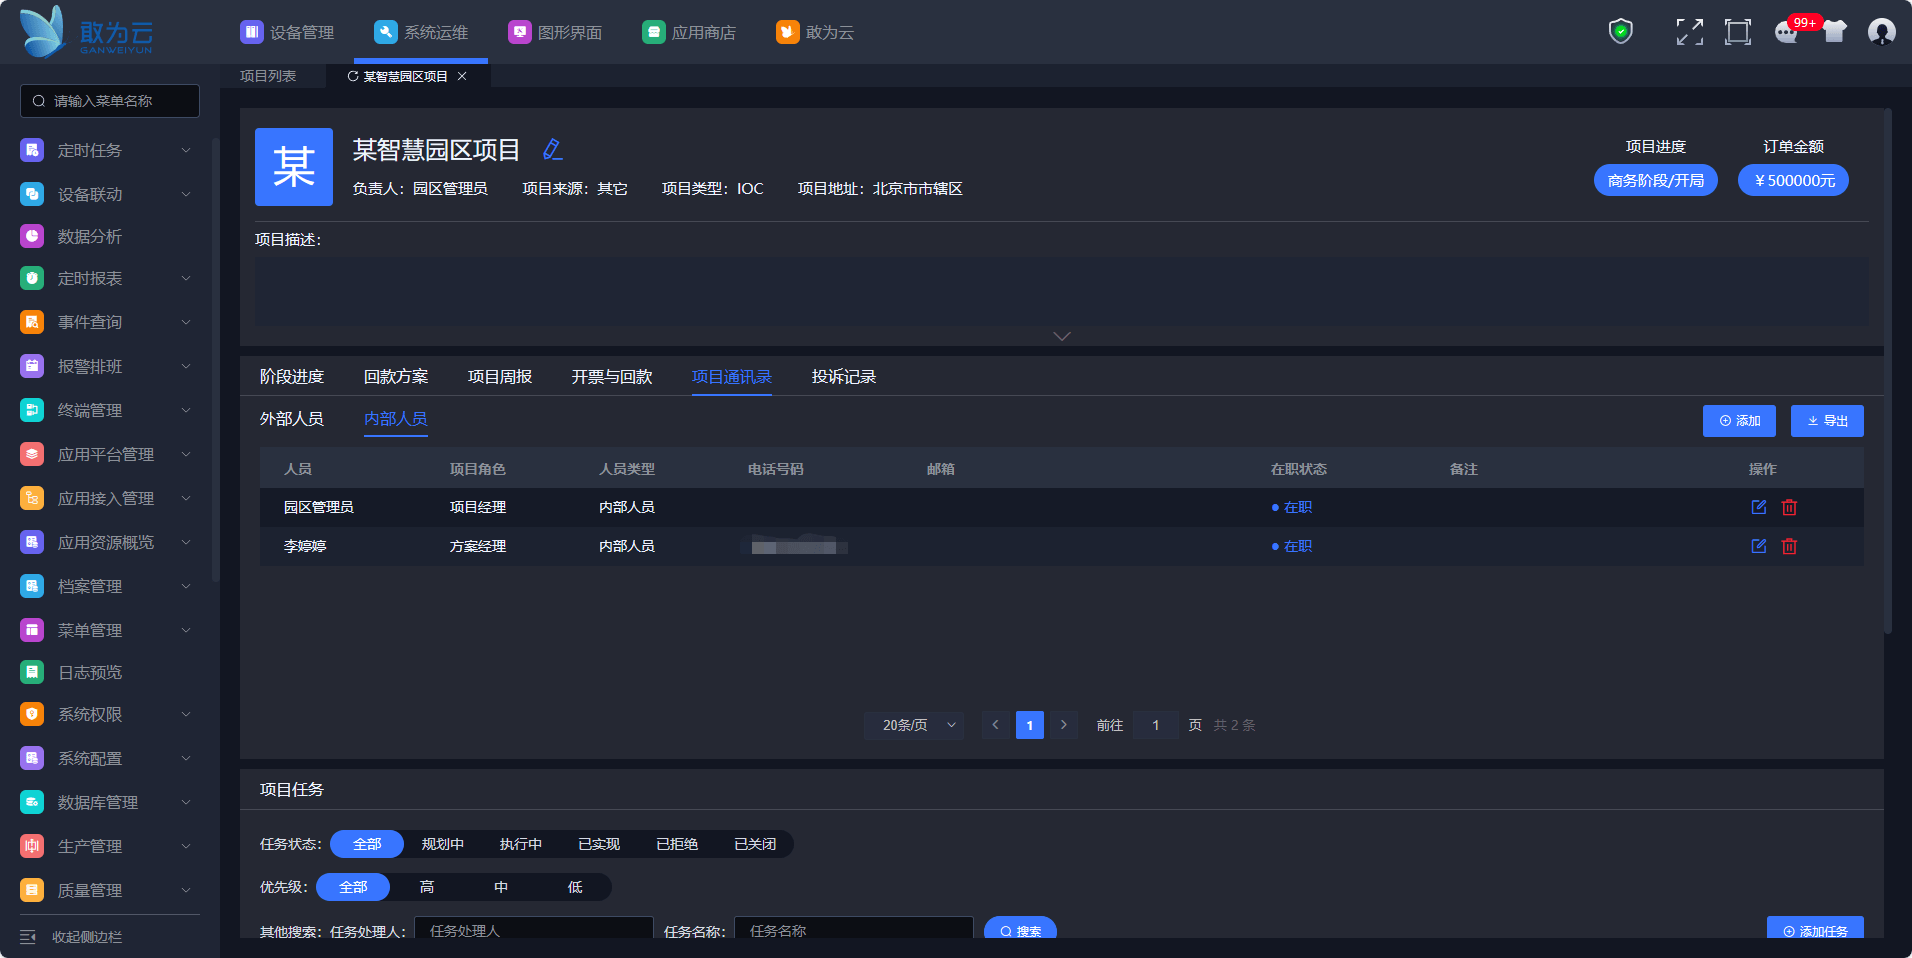The image size is (1912, 958).
Task: Click the 设备联动 sidebar icon
Action: pyautogui.click(x=32, y=194)
